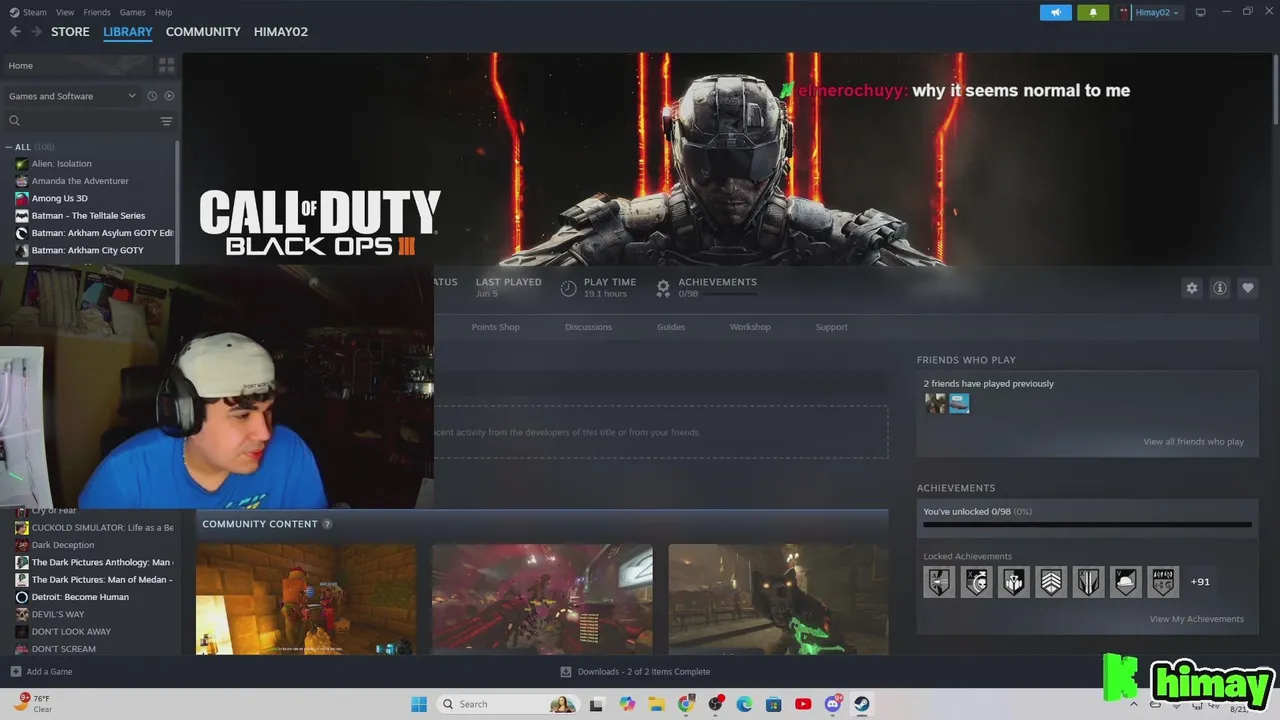The width and height of the screenshot is (1280, 720).
Task: Open the green notifications bell
Action: pos(1093,12)
